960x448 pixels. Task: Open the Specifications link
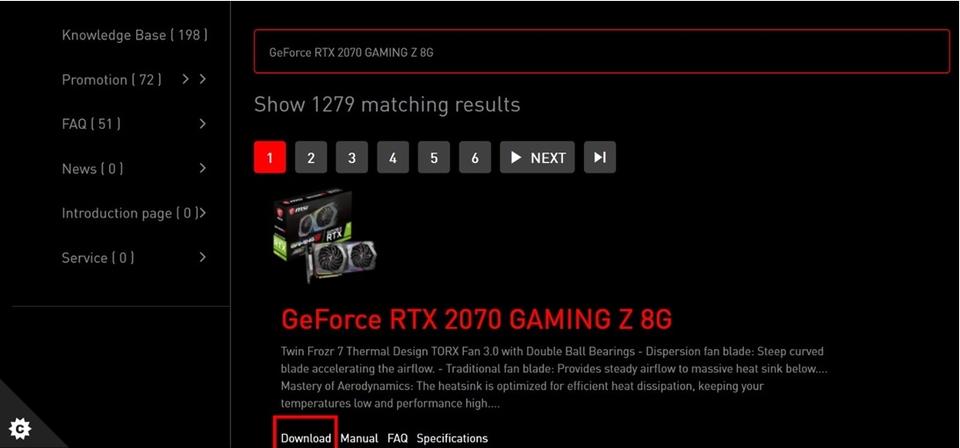[452, 438]
